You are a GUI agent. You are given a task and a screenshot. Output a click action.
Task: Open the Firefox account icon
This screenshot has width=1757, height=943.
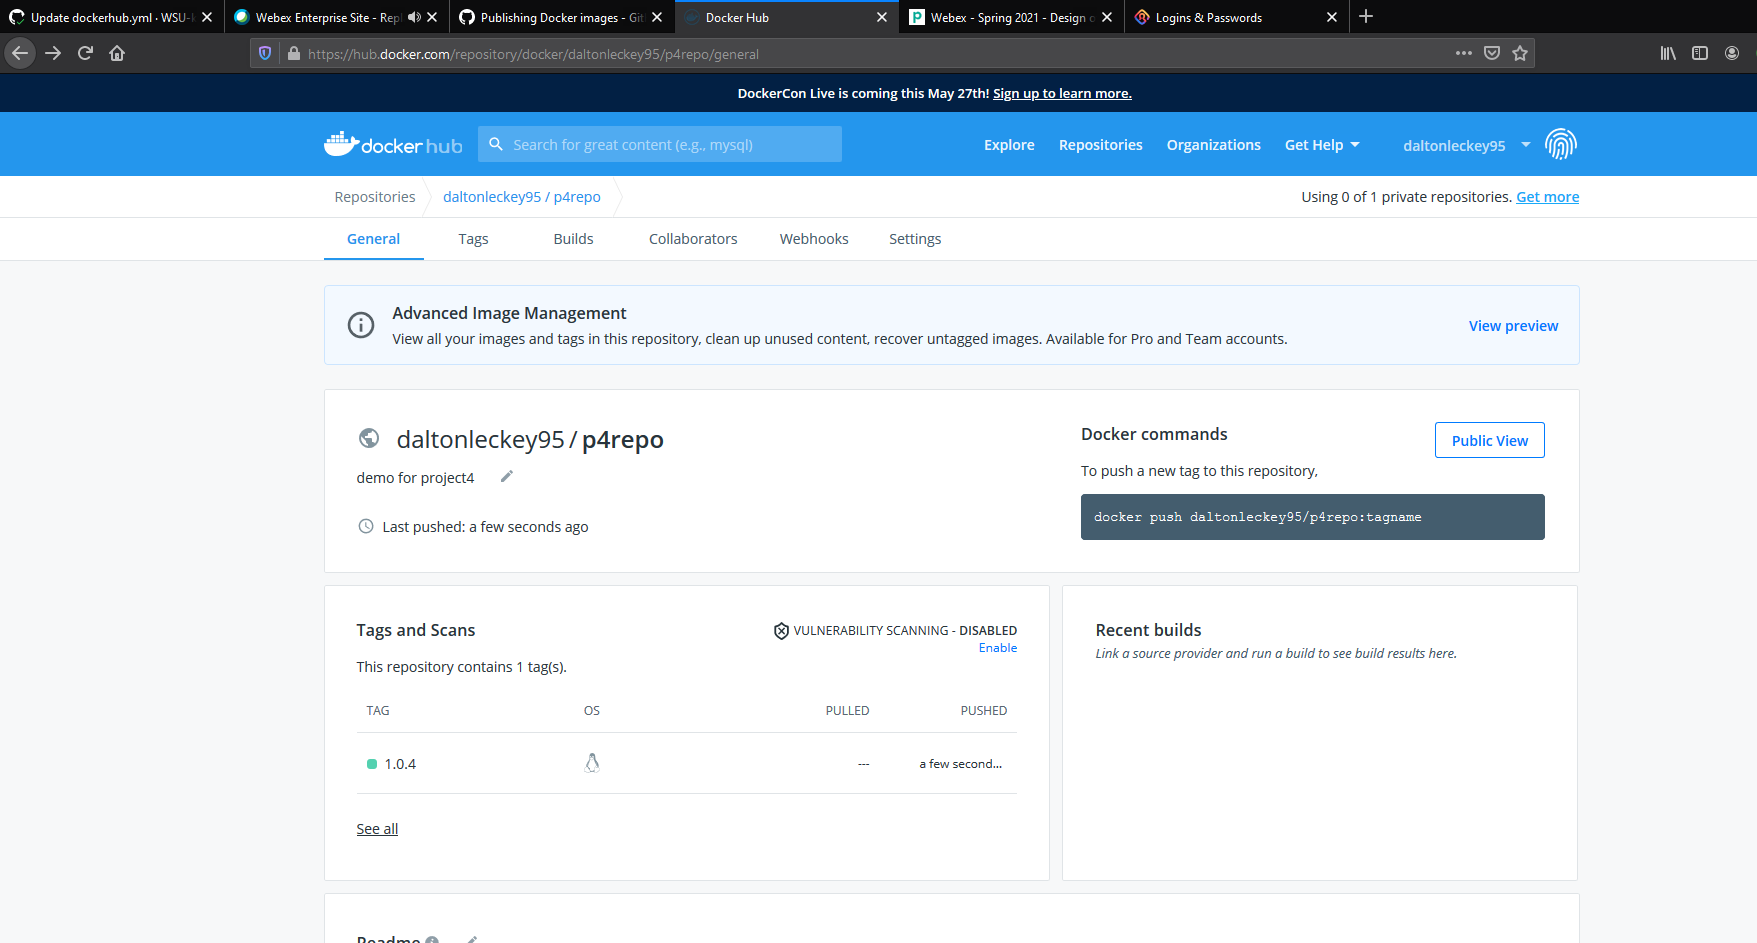click(1732, 53)
